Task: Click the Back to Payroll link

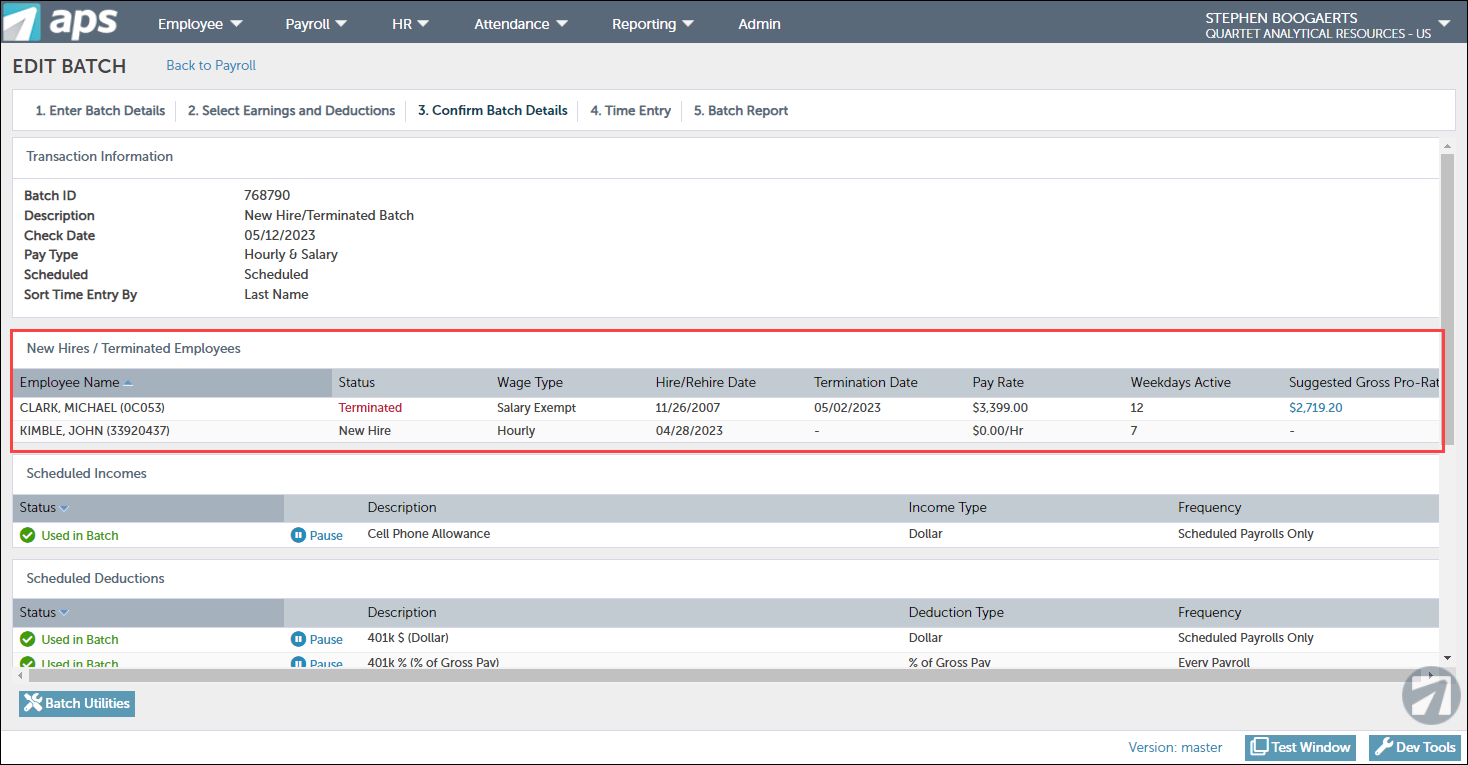Action: pyautogui.click(x=211, y=65)
